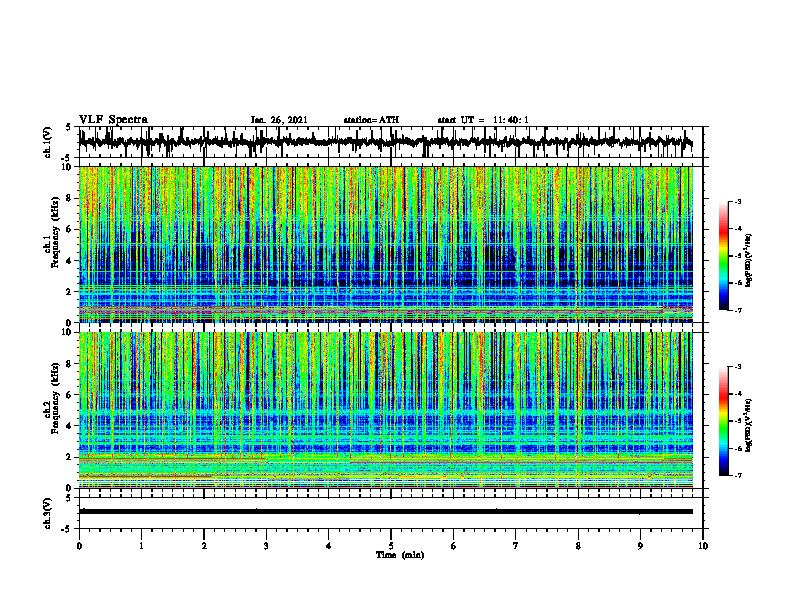Click the ch.1 voltage waveform trace
This screenshot has height=612, width=792.
386,142
